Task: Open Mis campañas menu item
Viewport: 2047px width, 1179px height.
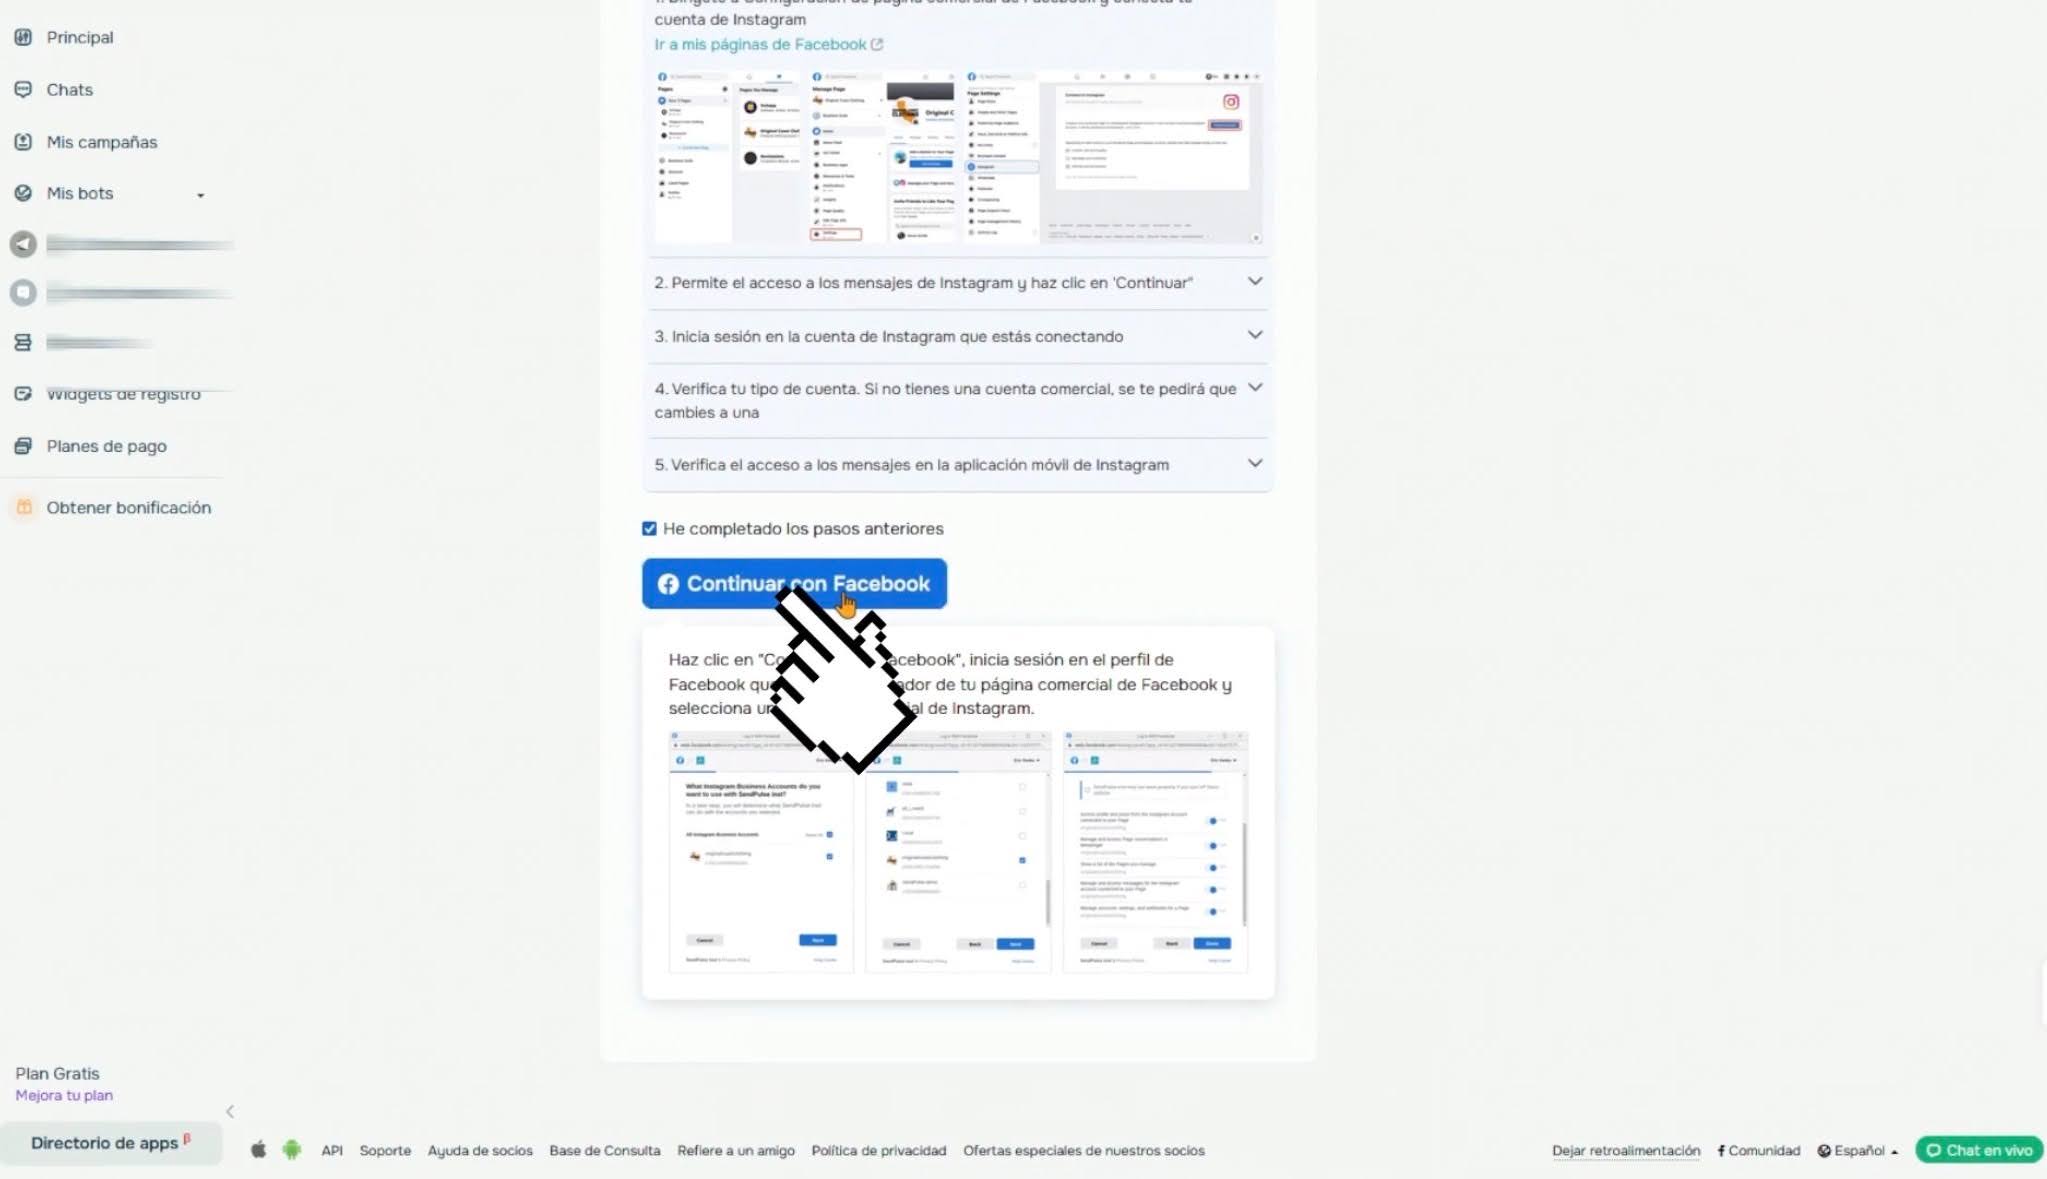Action: click(x=102, y=142)
